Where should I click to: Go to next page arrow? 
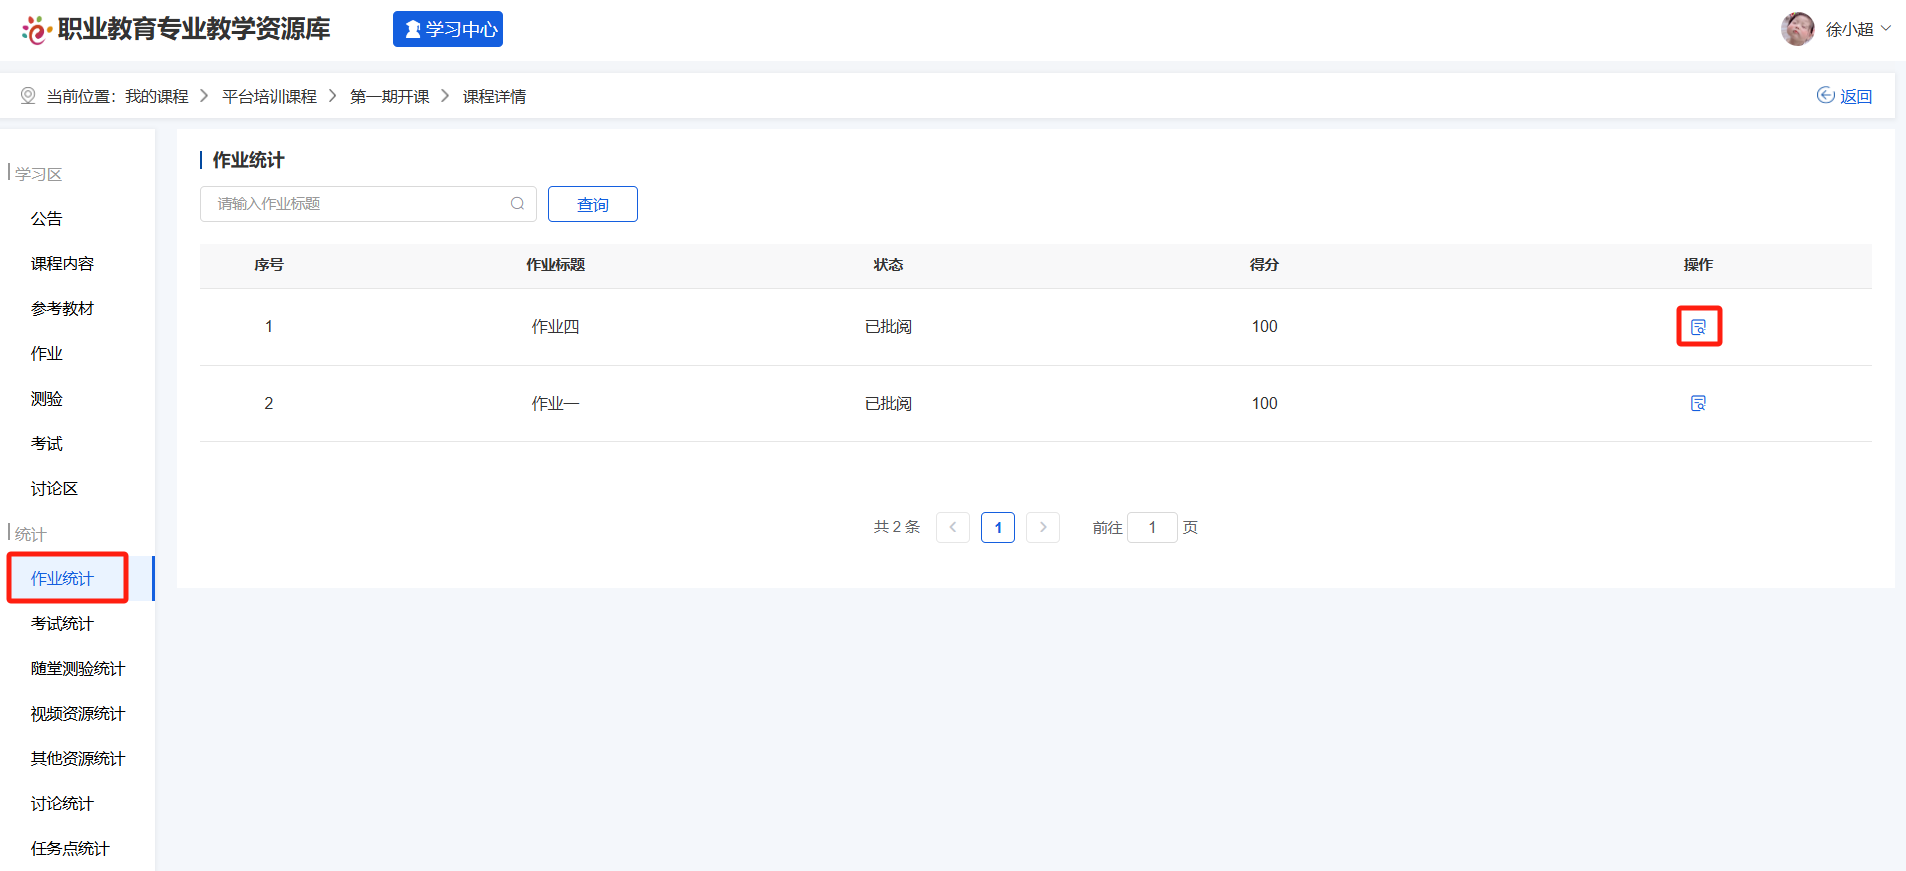[x=1043, y=527]
